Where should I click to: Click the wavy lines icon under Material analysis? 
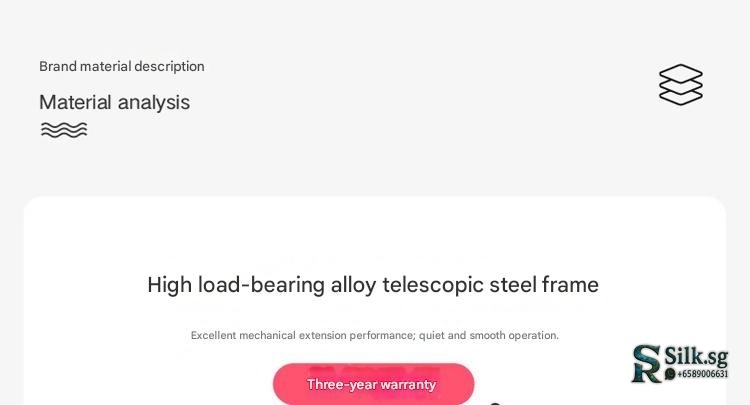pos(64,130)
